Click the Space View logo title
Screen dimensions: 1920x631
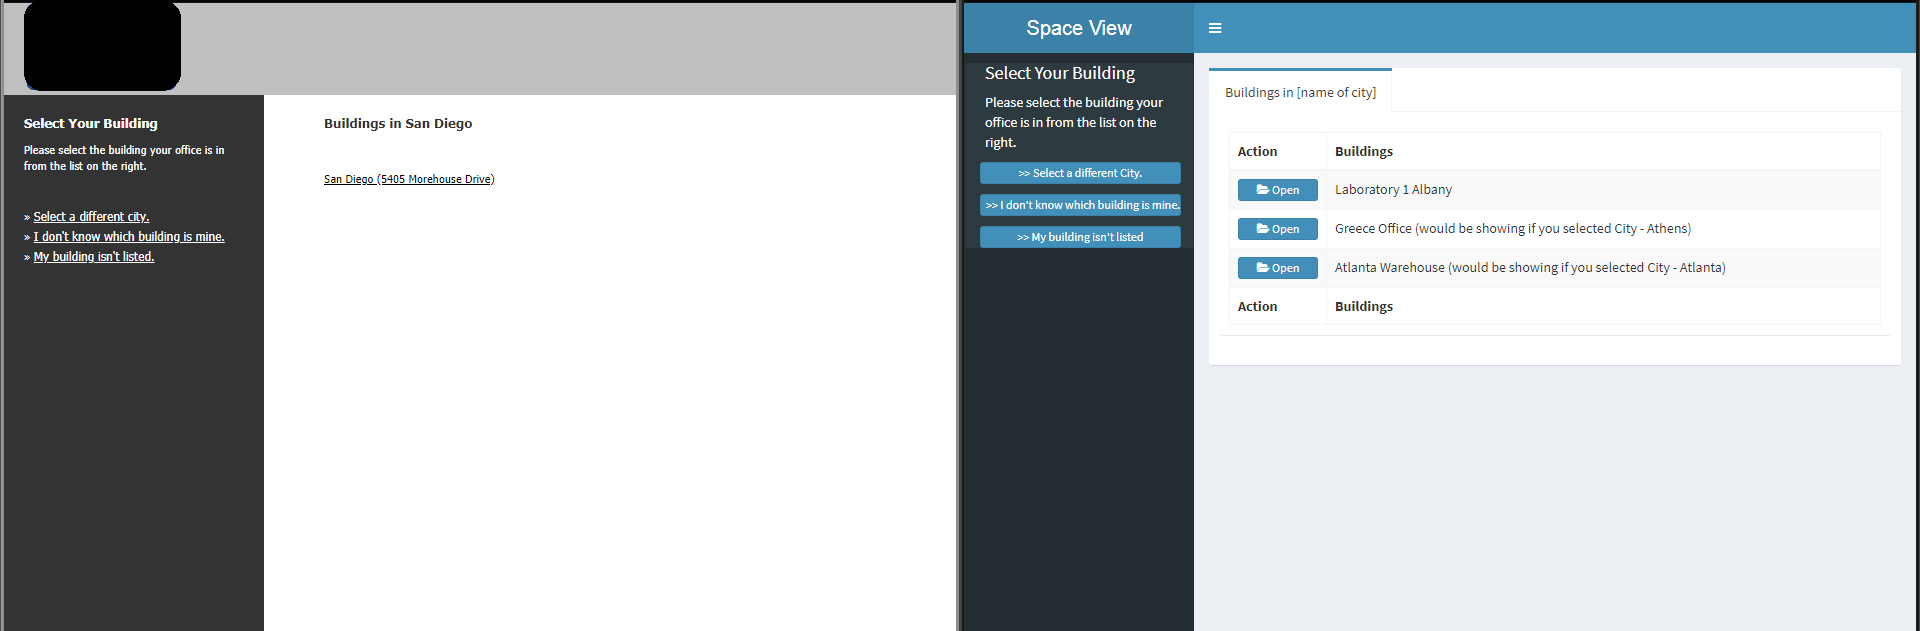tap(1078, 28)
